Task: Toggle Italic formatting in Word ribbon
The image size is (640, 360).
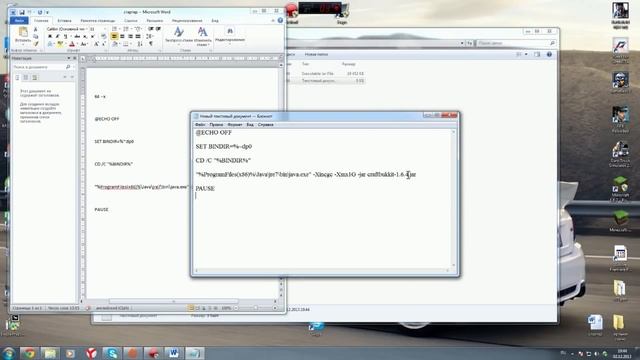Action: pyautogui.click(x=57, y=36)
